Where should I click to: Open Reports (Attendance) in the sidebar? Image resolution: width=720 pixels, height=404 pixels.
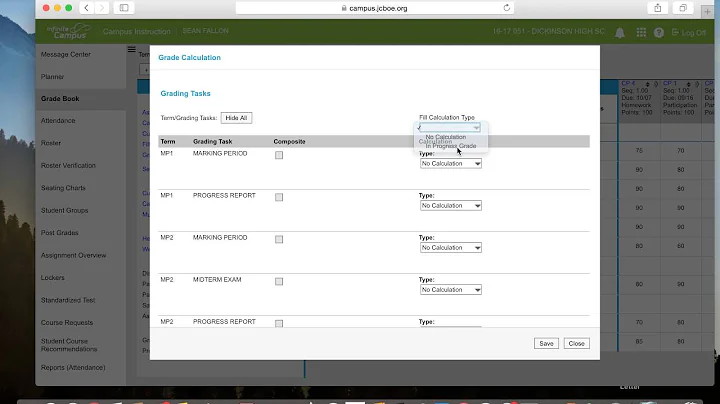pos(73,368)
